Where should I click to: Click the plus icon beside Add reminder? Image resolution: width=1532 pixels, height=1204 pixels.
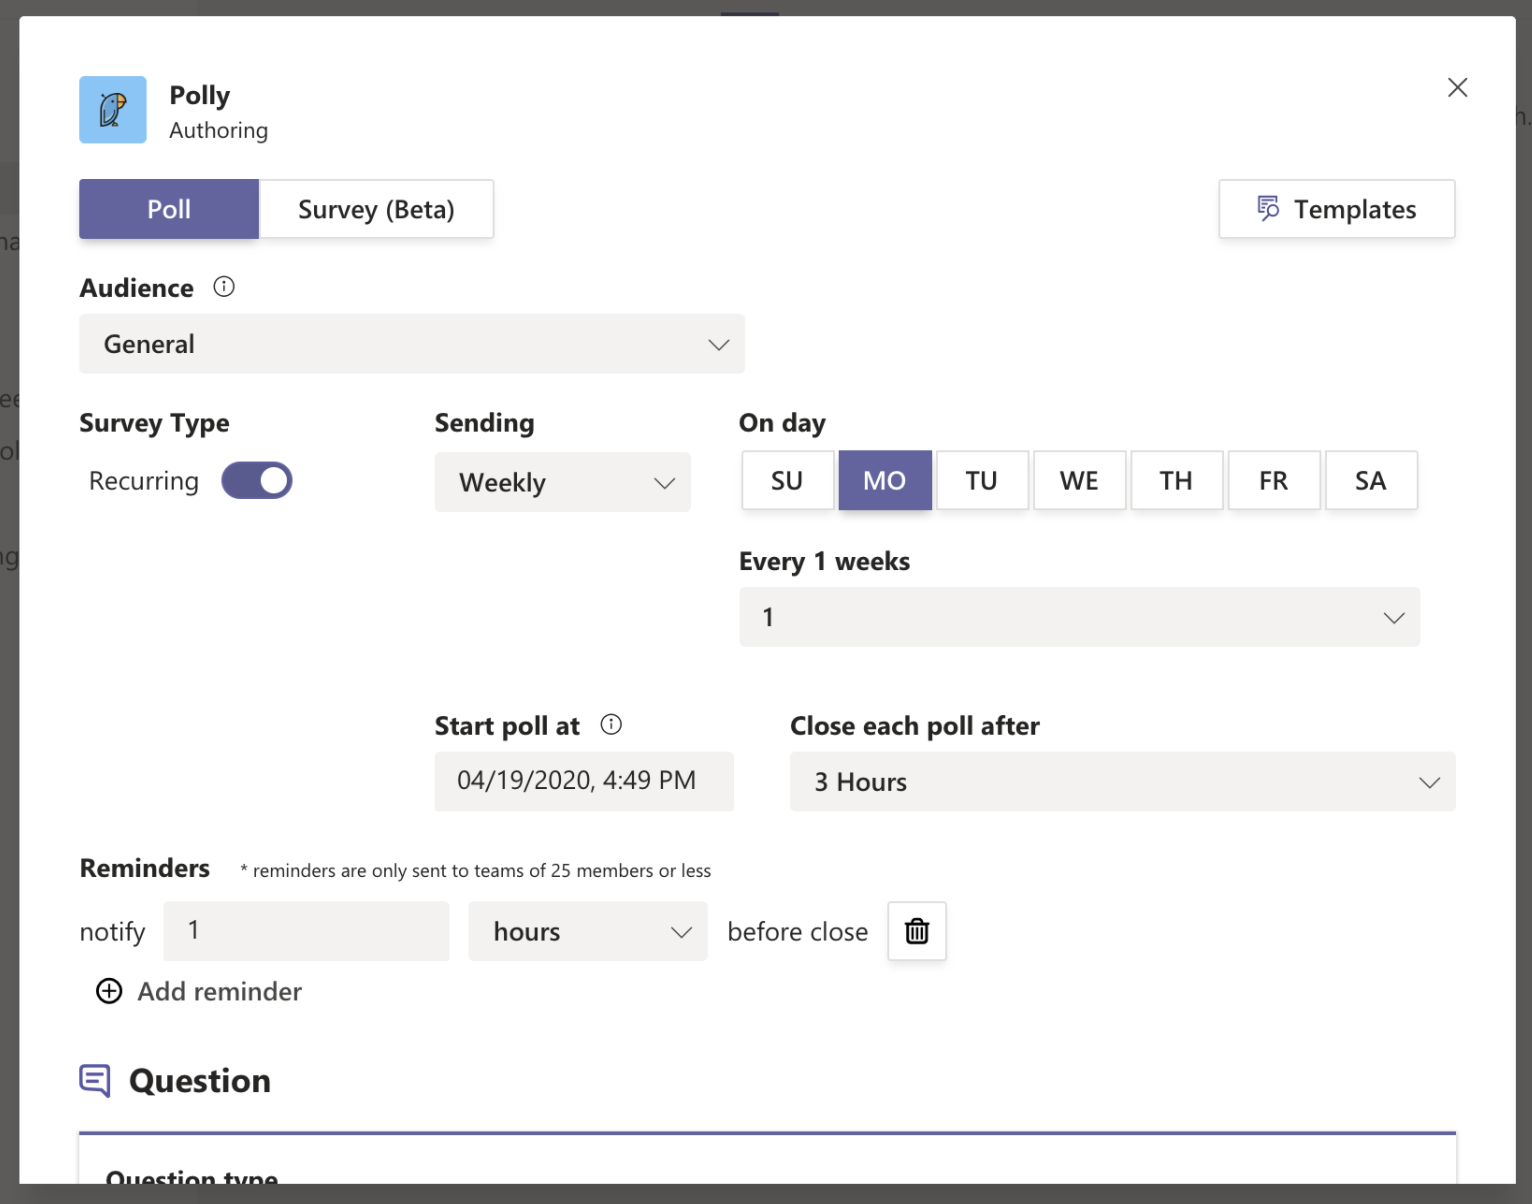tap(109, 991)
